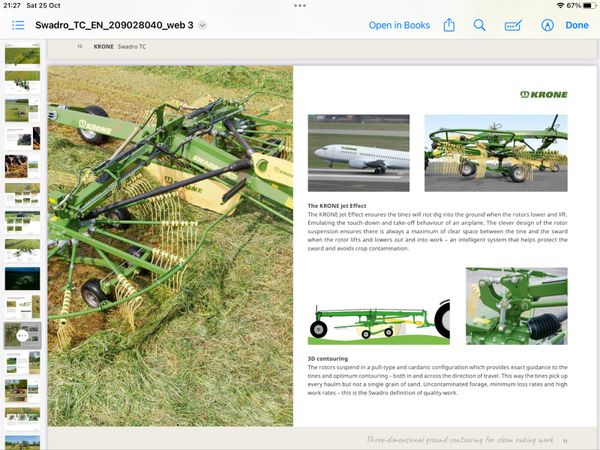
Task: Tap the document title Swadro_TC_EN_209028040_web 3
Action: [114, 25]
